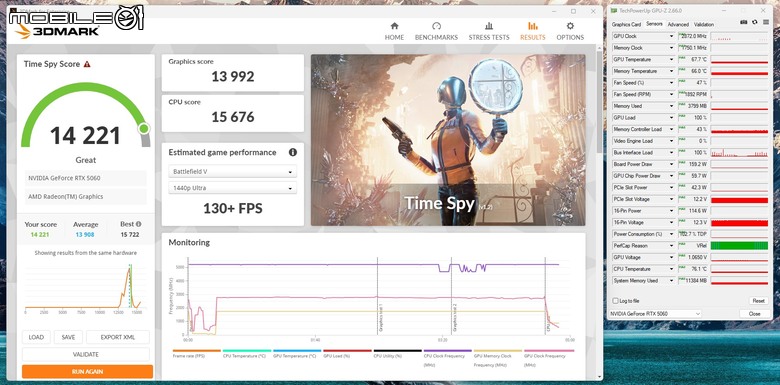
Task: Toggle the GPU Temperature legend item
Action: click(x=297, y=354)
